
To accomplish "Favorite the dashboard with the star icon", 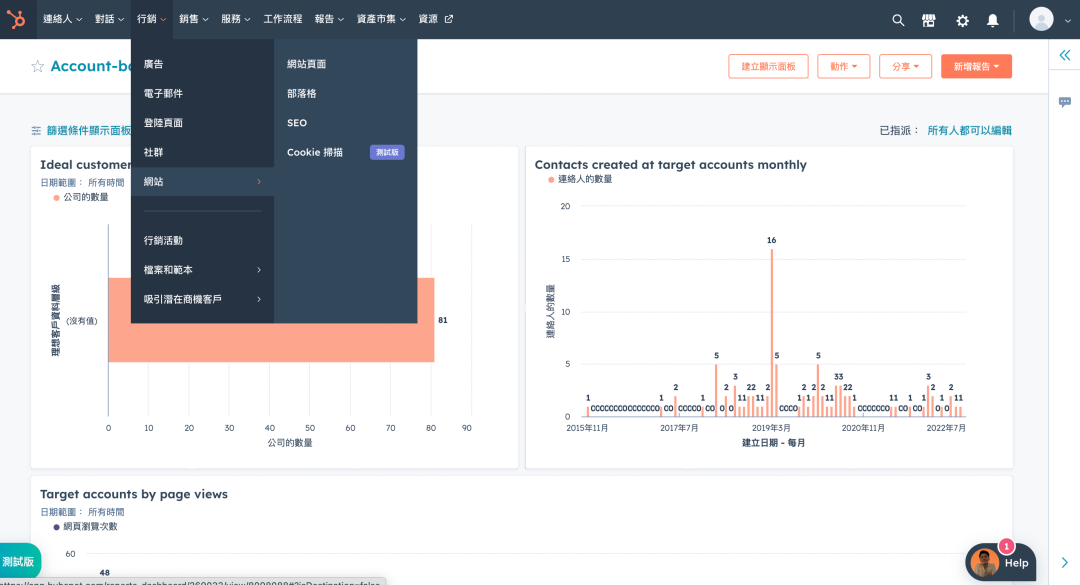I will click(38, 66).
